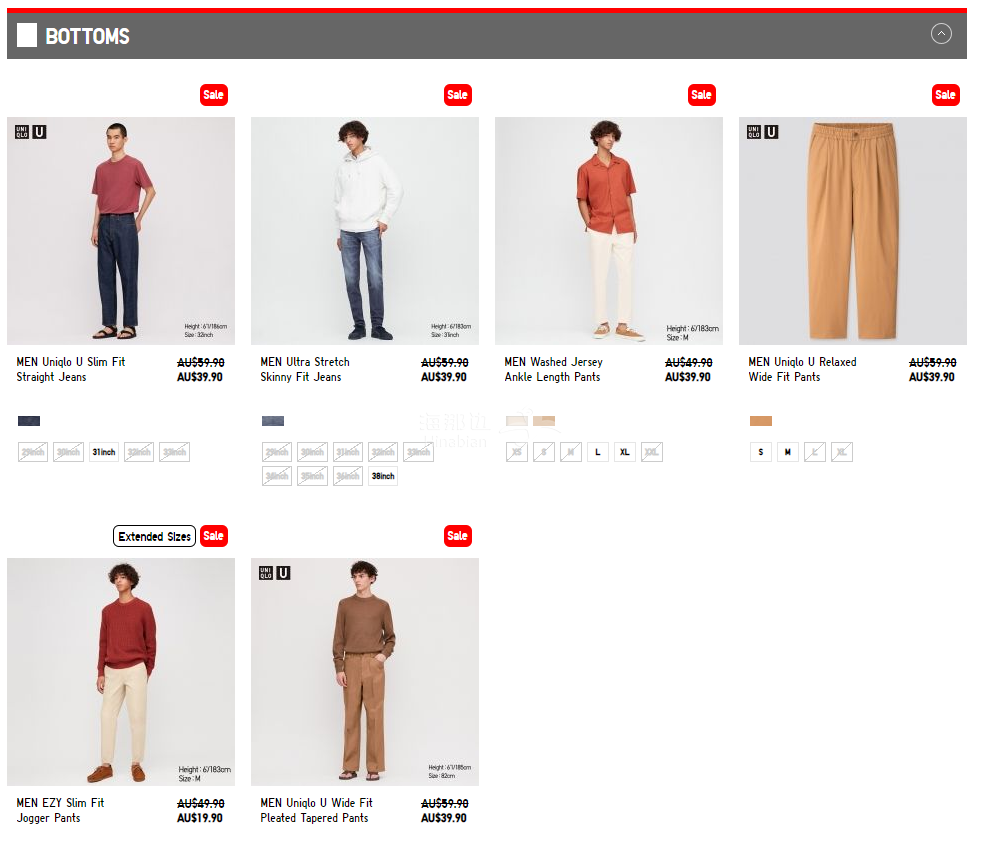Image resolution: width=985 pixels, height=856 pixels.
Task: Click the Sale badge above Washed Jersey Pants
Action: [x=701, y=95]
